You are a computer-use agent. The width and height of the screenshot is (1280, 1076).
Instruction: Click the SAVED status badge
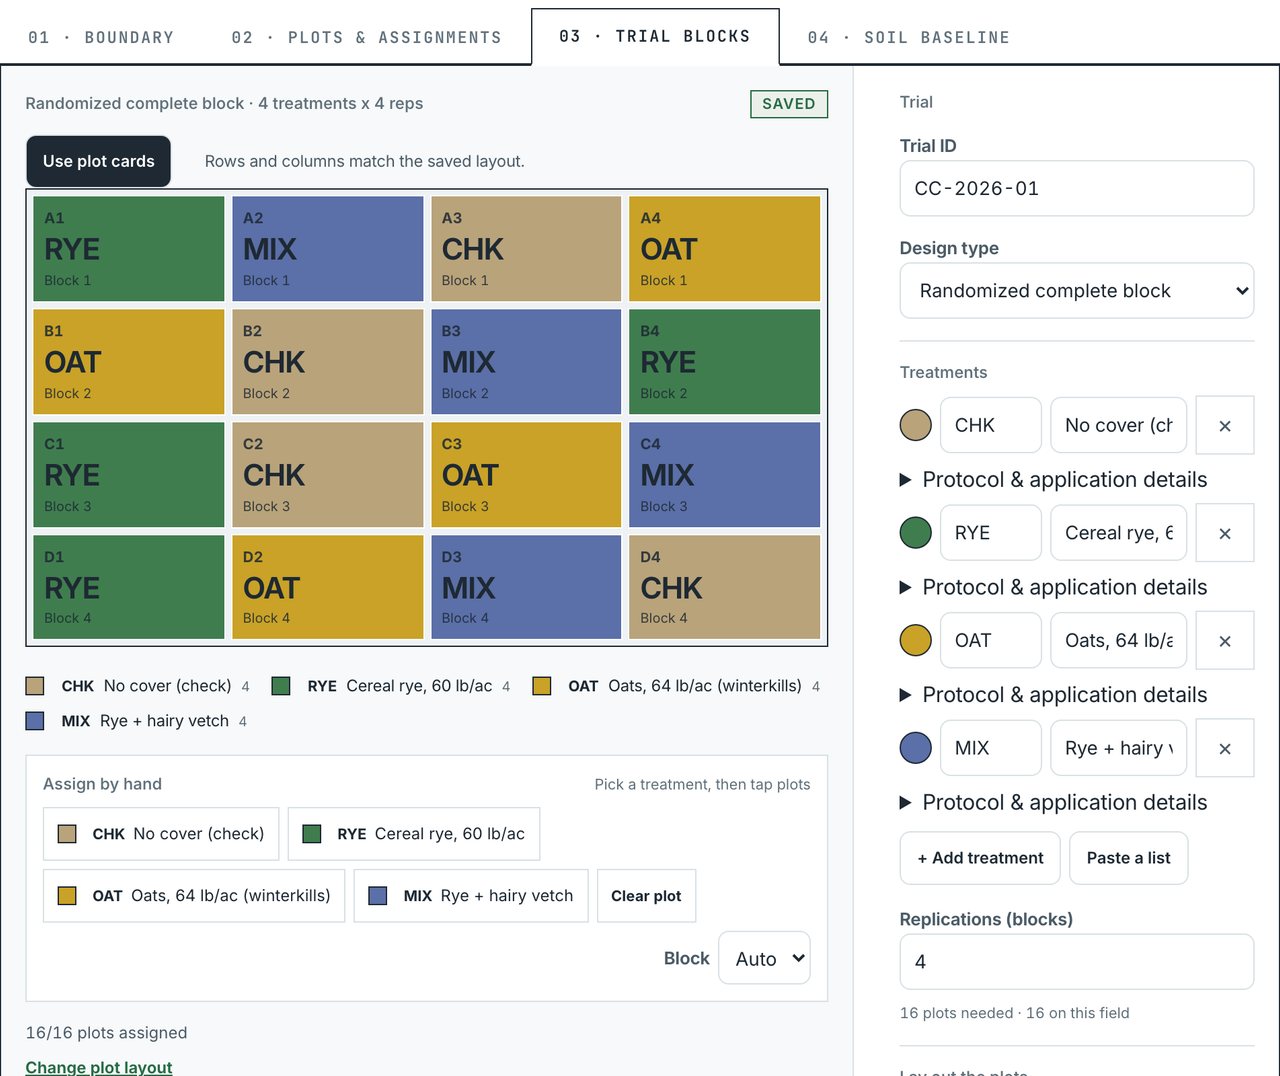(x=789, y=104)
